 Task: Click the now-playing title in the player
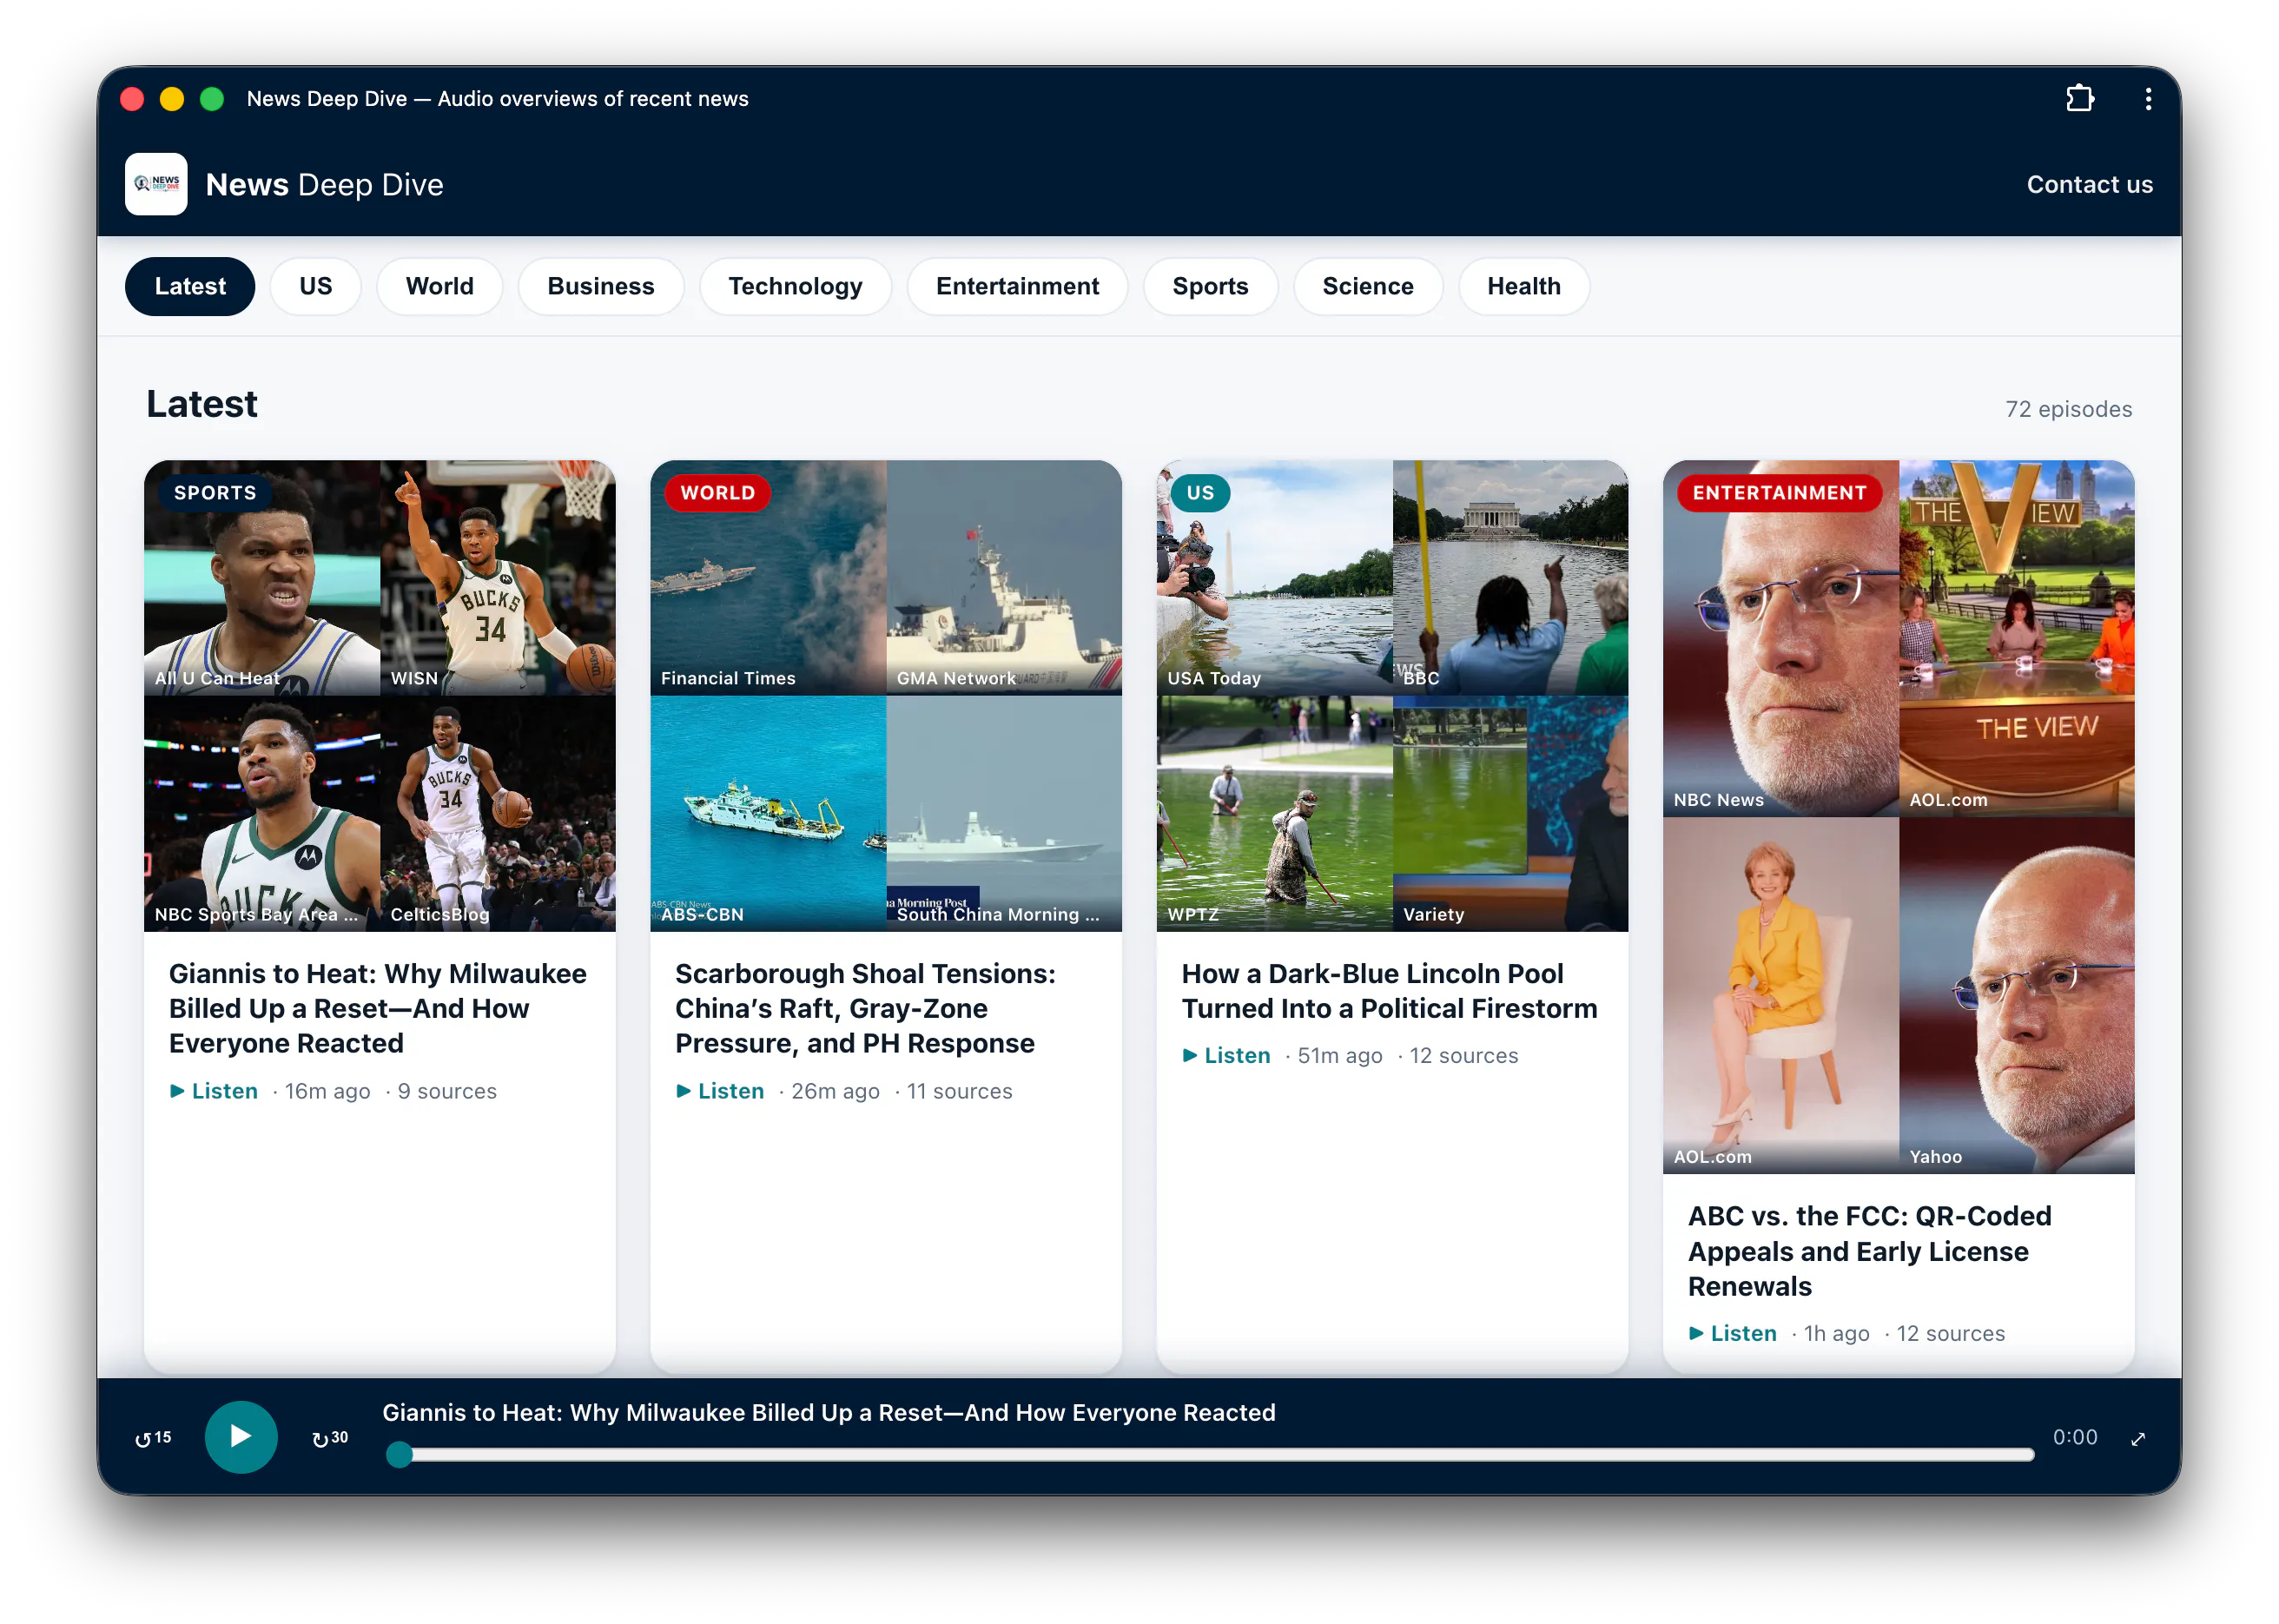point(829,1412)
